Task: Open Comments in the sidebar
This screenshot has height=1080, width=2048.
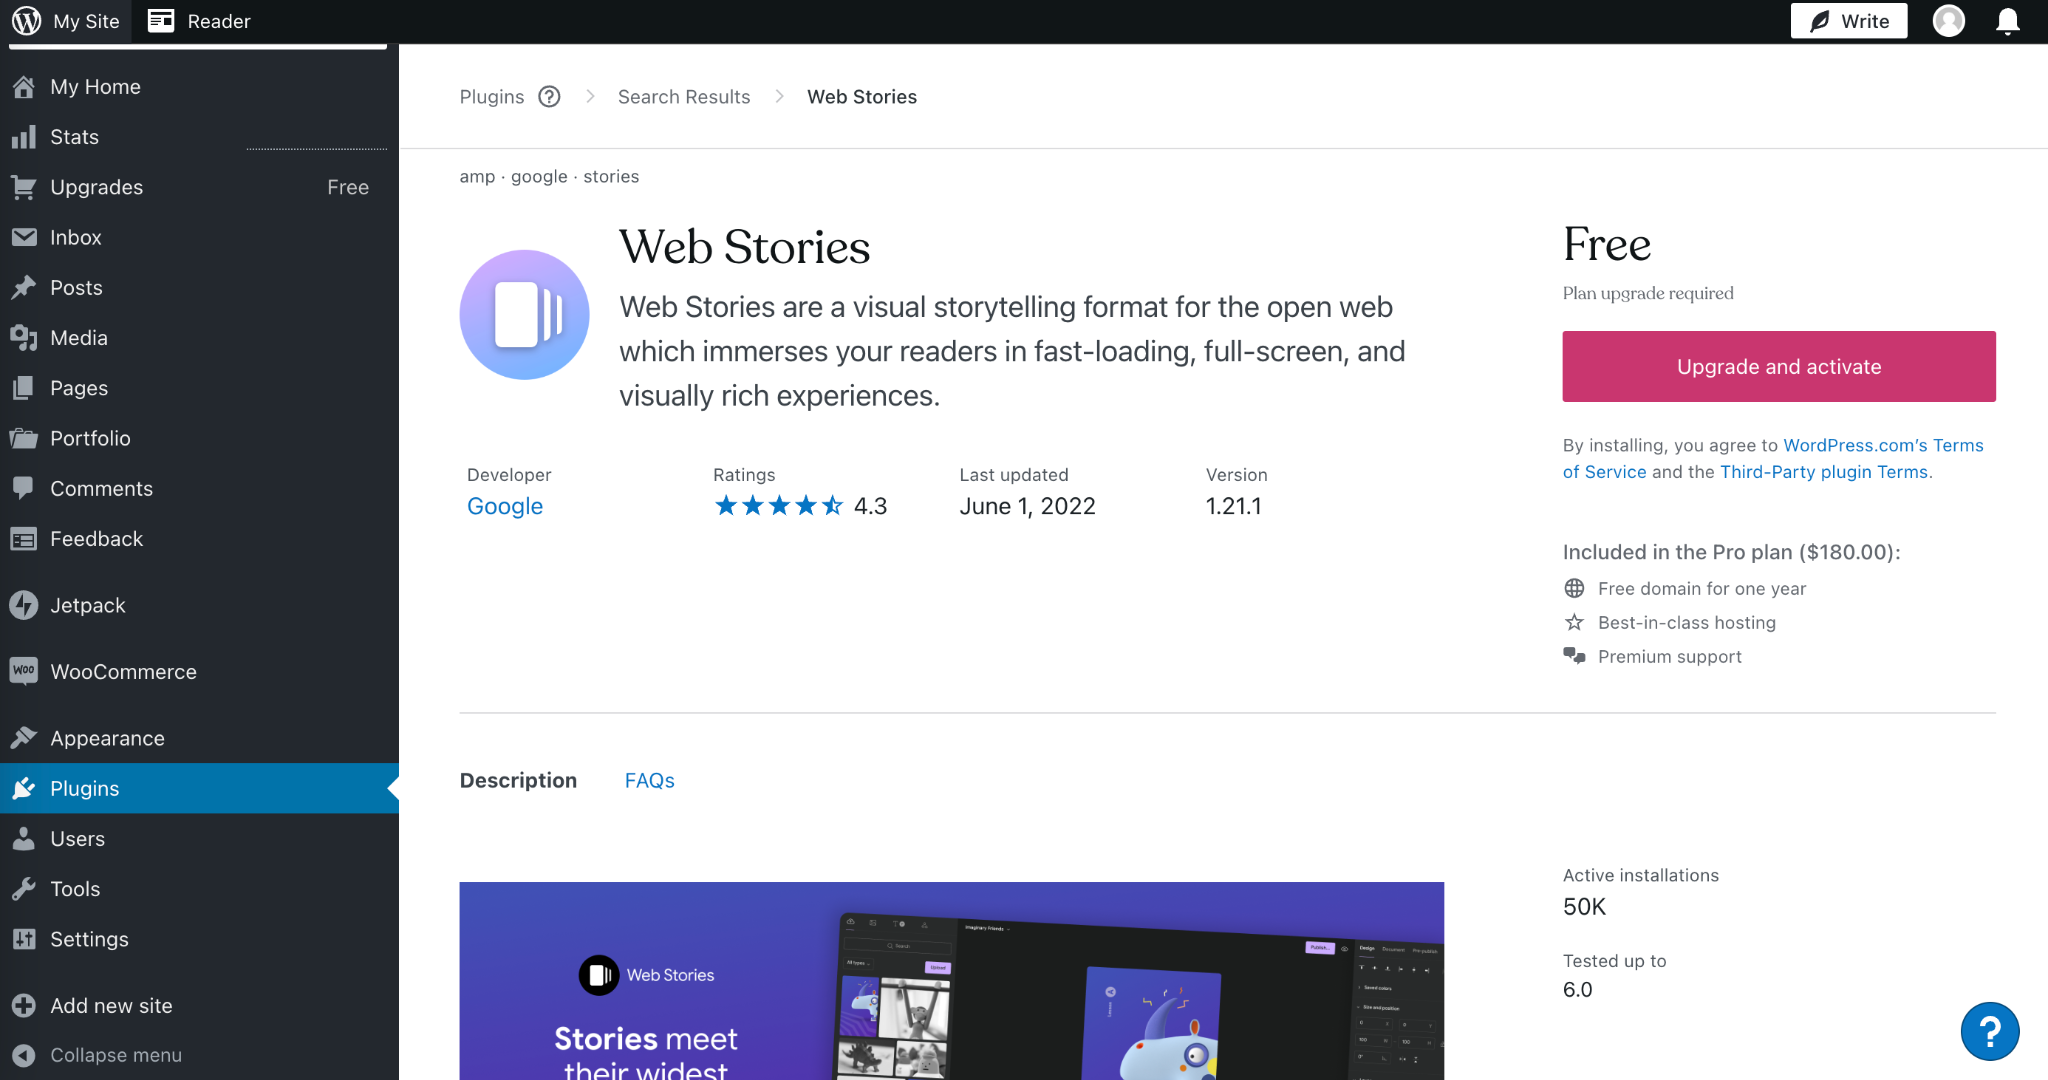Action: (x=199, y=488)
